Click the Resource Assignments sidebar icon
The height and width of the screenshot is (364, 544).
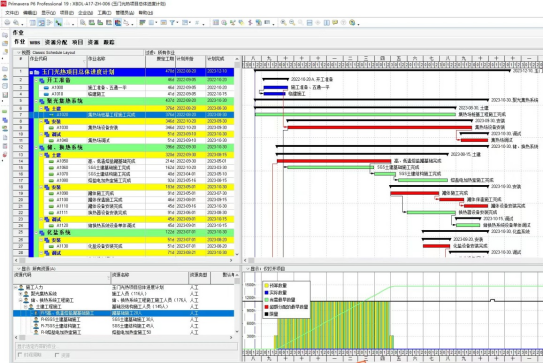click(5, 128)
